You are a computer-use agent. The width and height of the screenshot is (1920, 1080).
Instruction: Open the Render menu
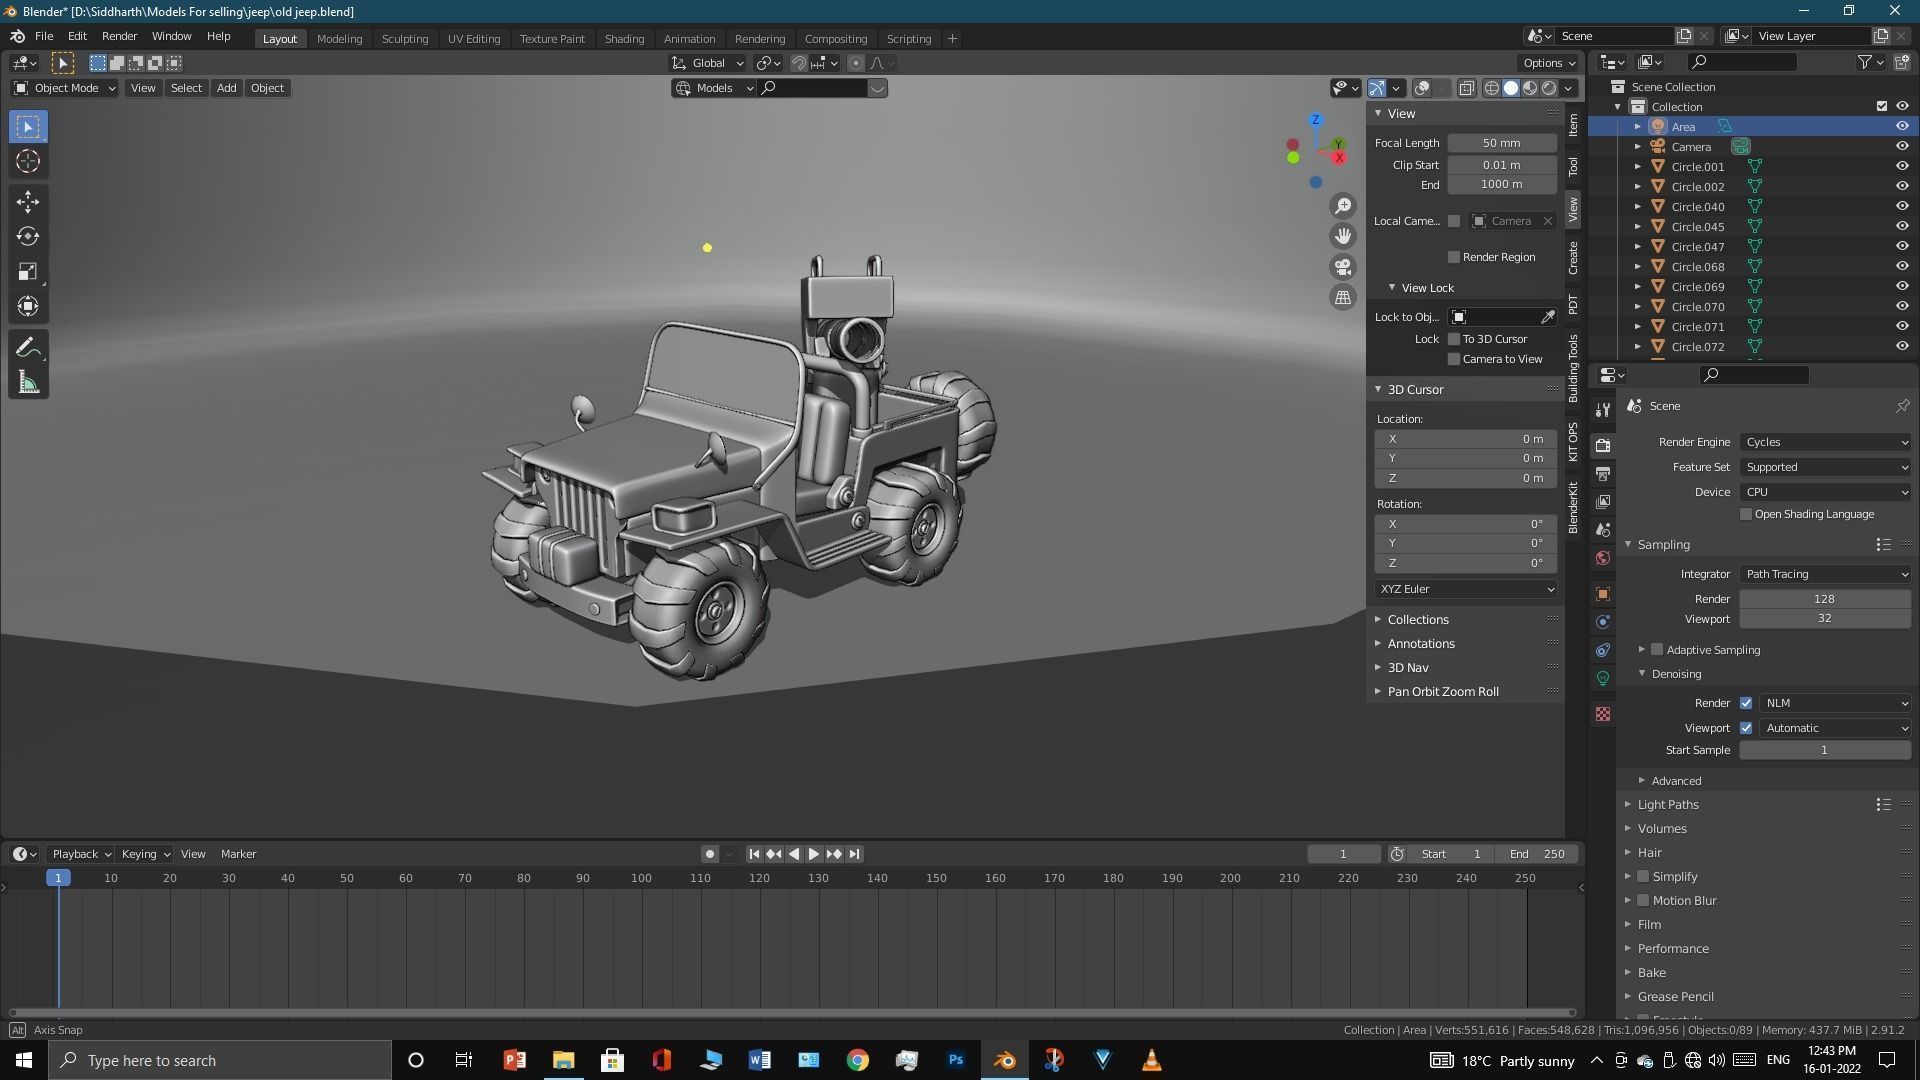[119, 36]
